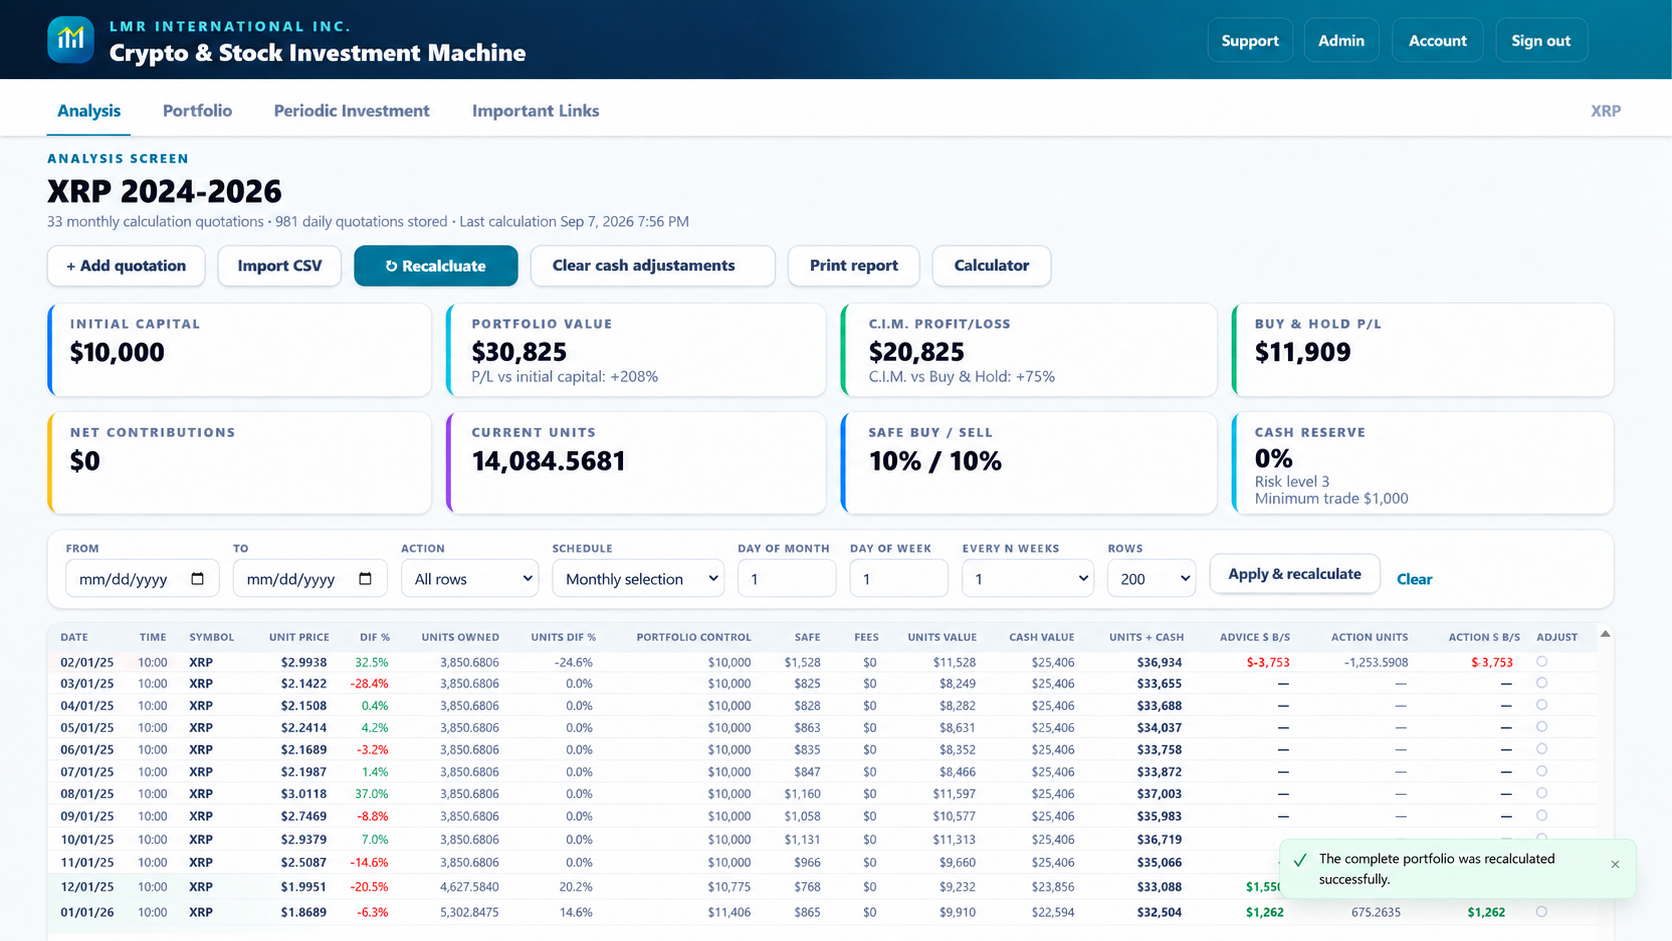Click the 32.5% dif cell
Screen dimensions: 1672x941
(372, 662)
